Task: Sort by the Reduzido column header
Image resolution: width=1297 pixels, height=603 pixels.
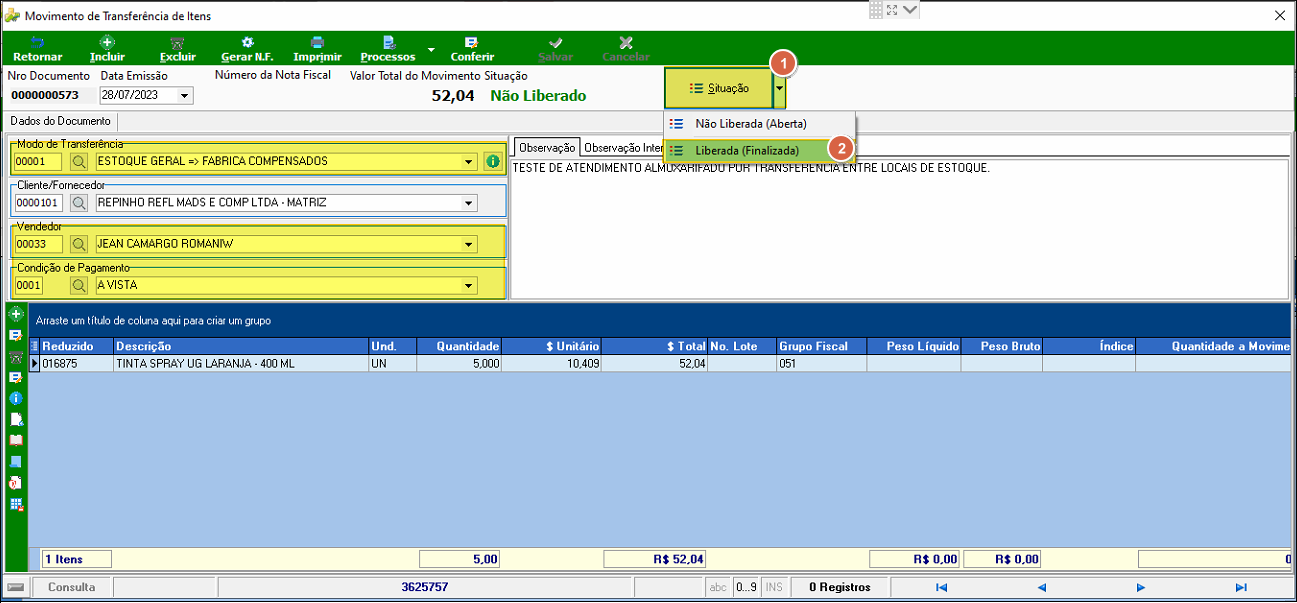Action: [76, 346]
